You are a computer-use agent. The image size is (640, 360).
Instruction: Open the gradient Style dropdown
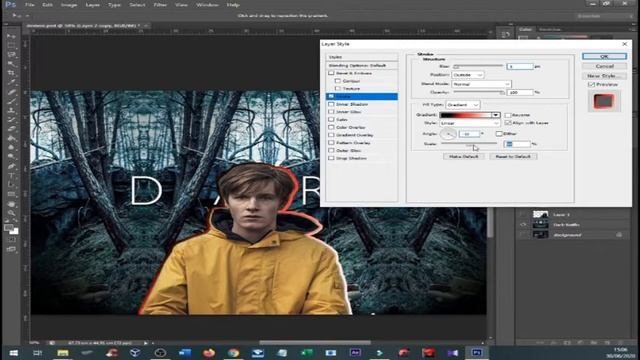pyautogui.click(x=470, y=123)
